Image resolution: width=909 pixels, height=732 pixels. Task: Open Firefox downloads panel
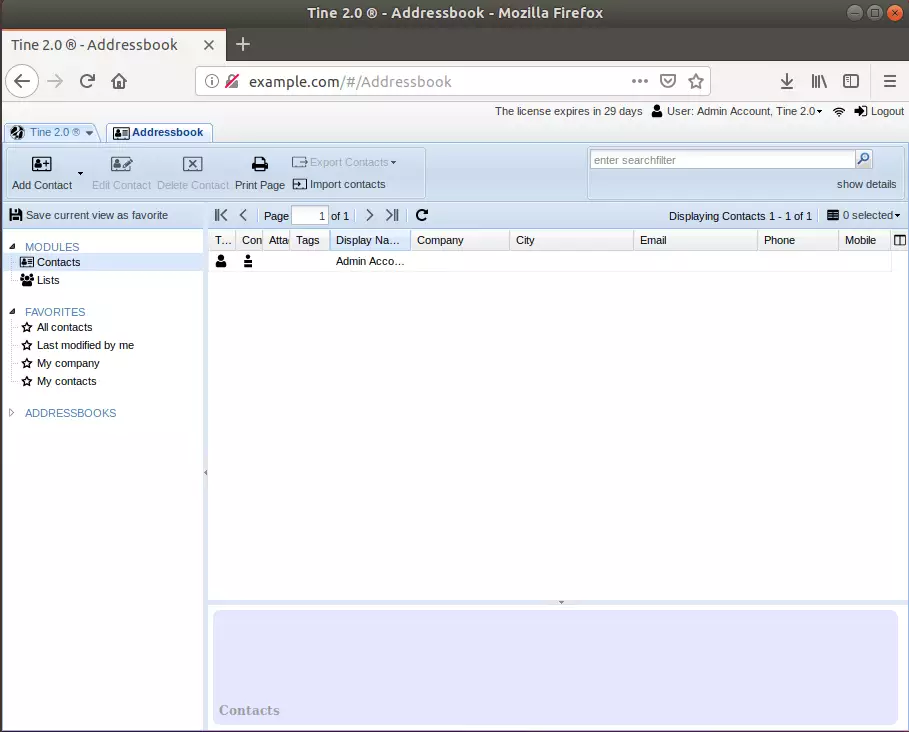pos(787,81)
